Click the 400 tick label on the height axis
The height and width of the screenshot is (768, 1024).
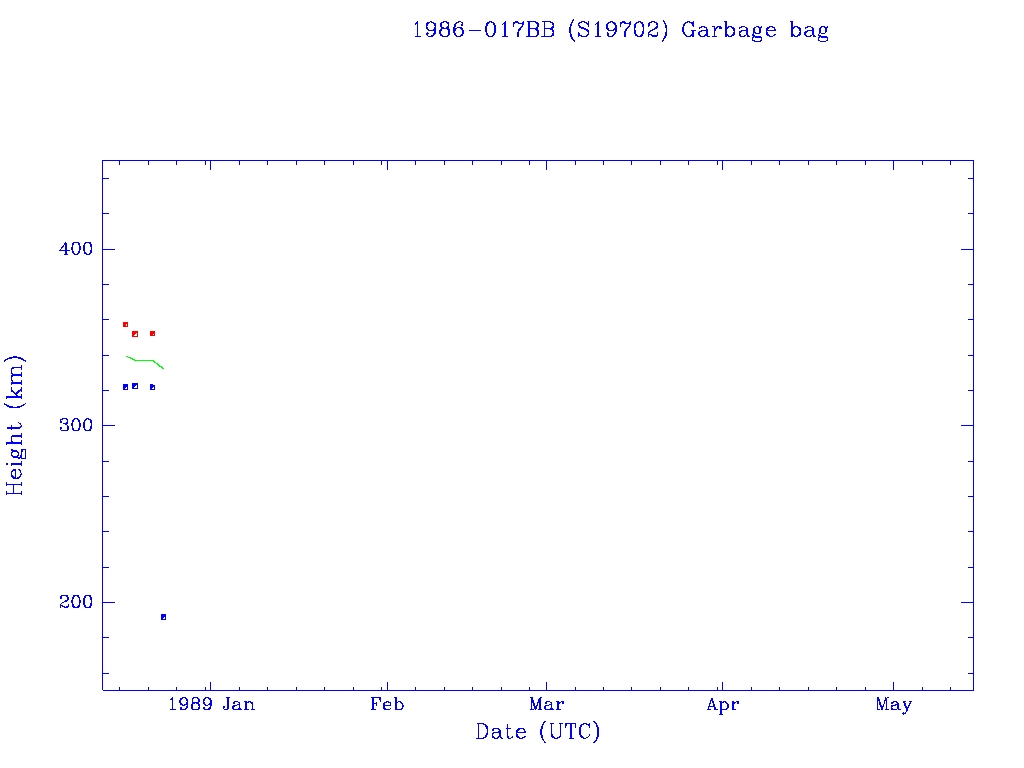pos(69,249)
